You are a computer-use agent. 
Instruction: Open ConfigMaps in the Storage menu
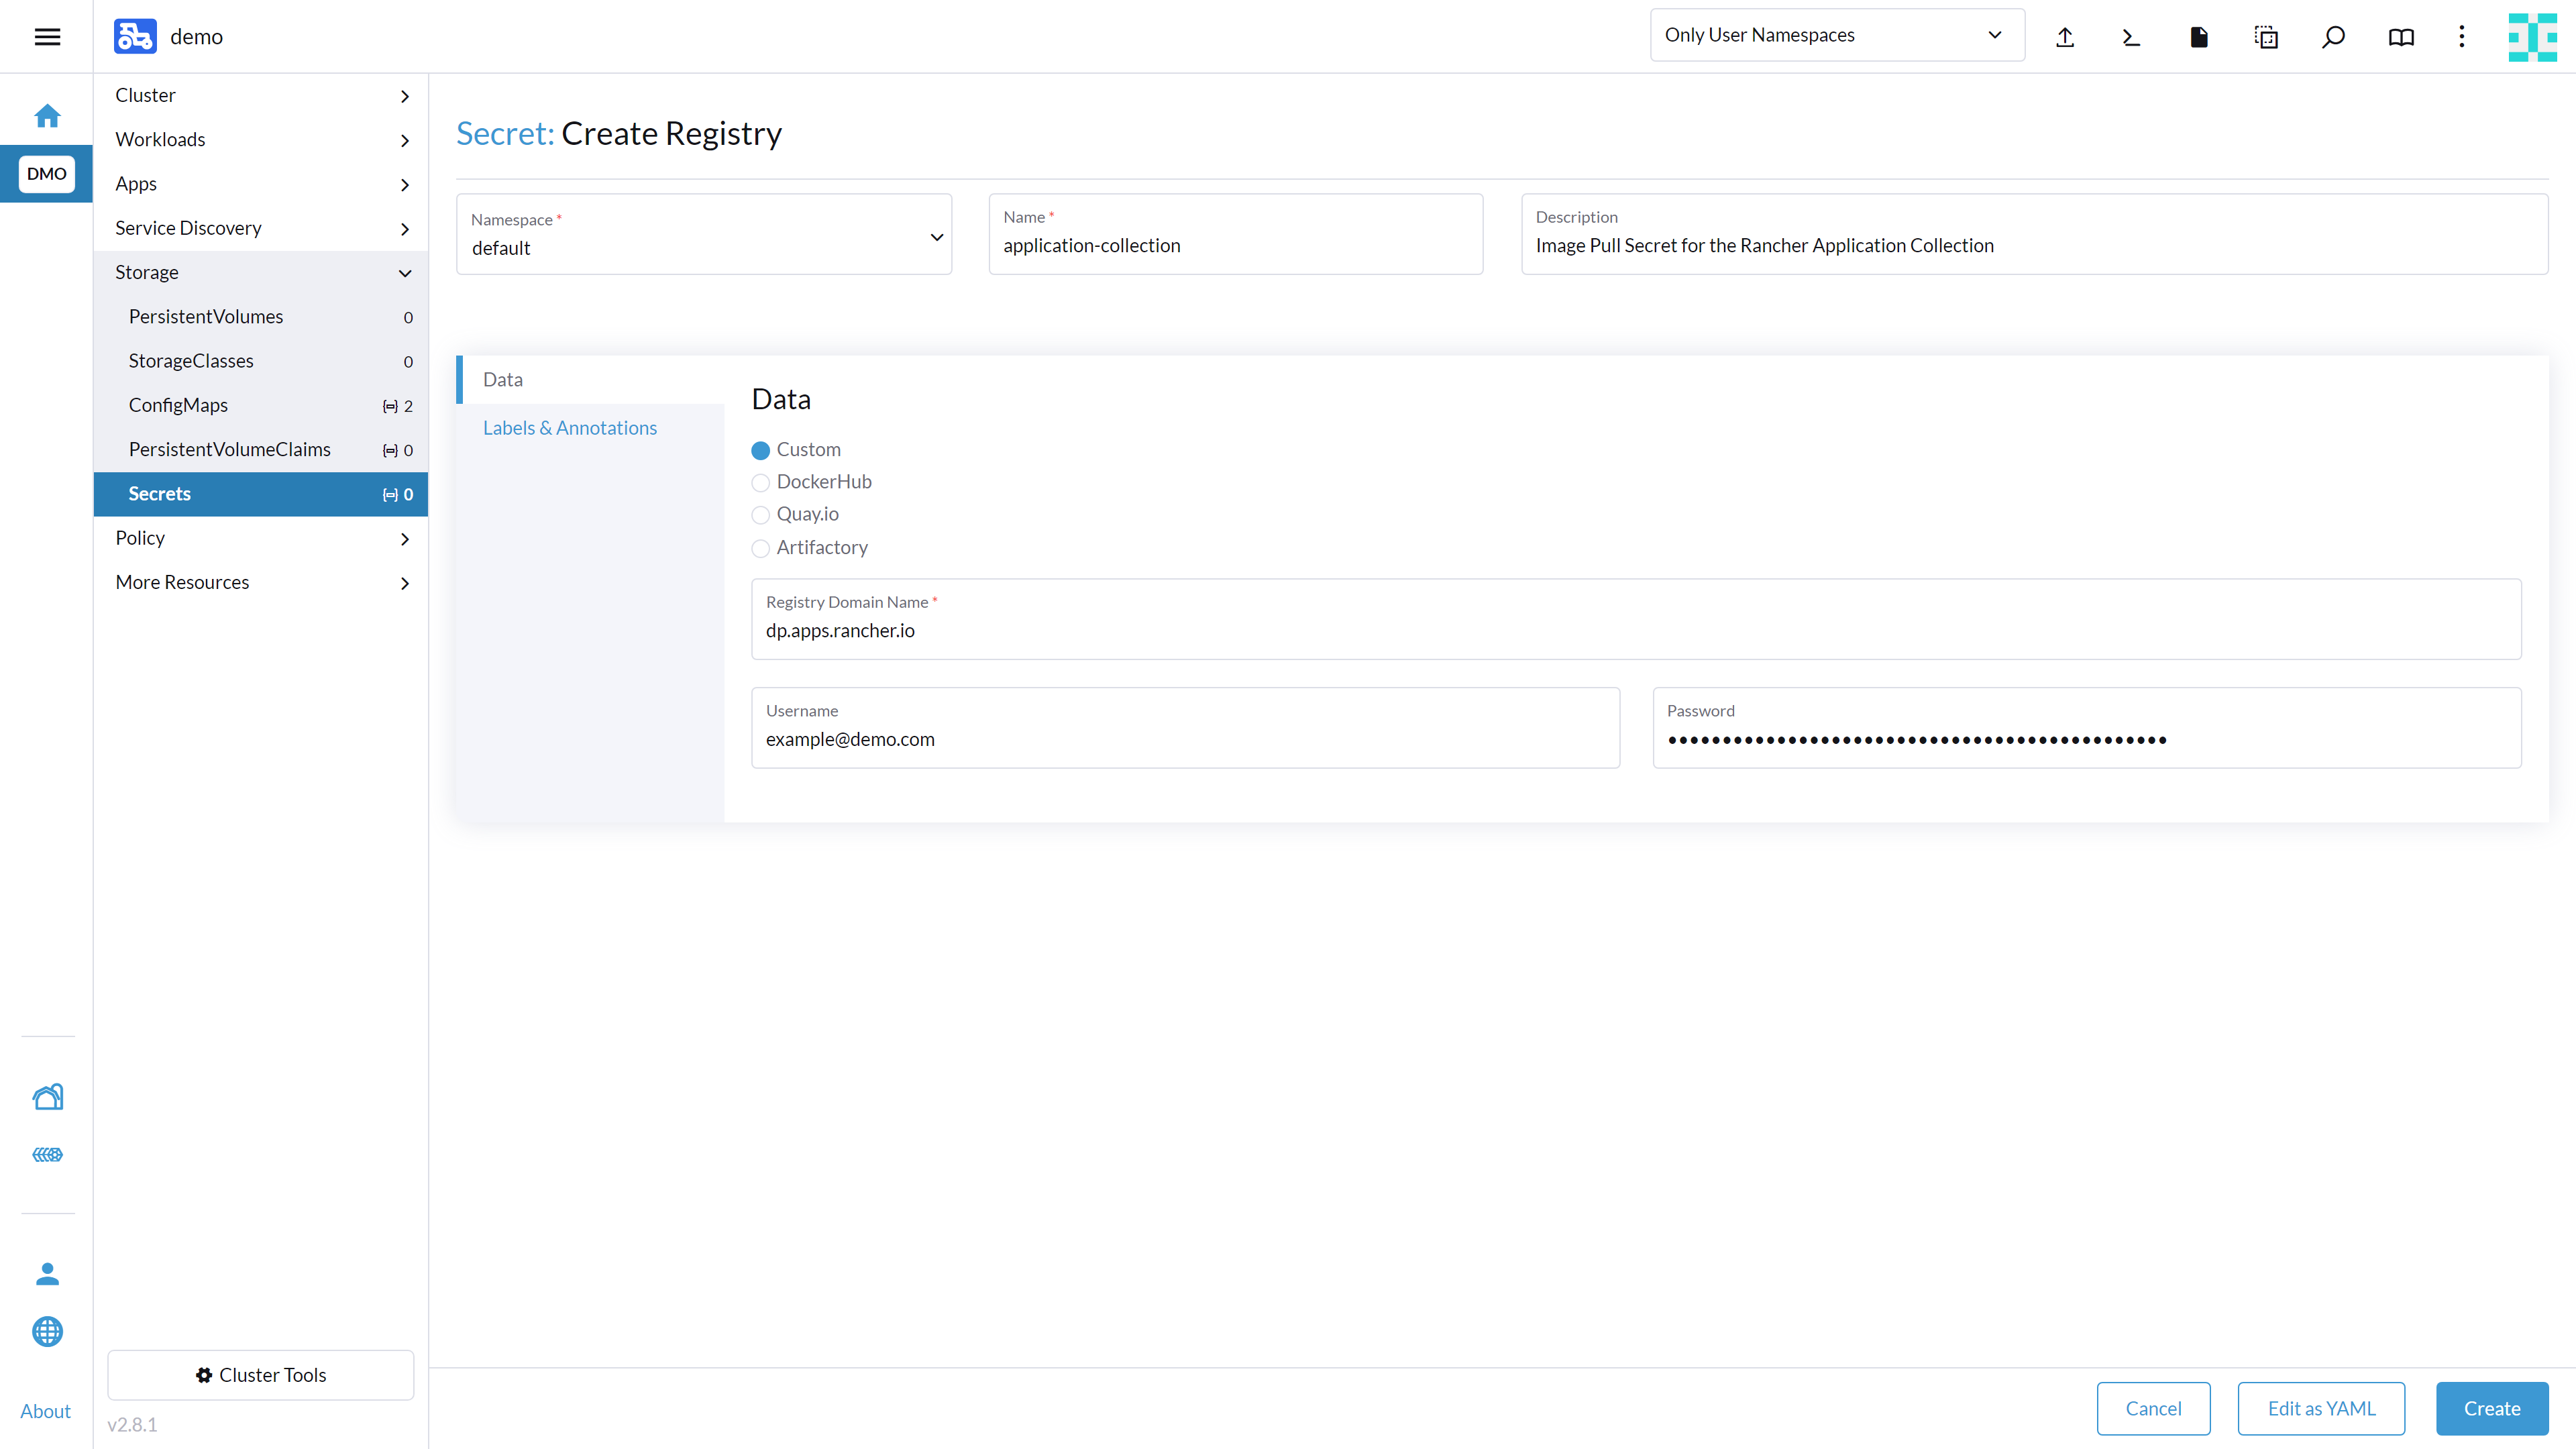[178, 405]
